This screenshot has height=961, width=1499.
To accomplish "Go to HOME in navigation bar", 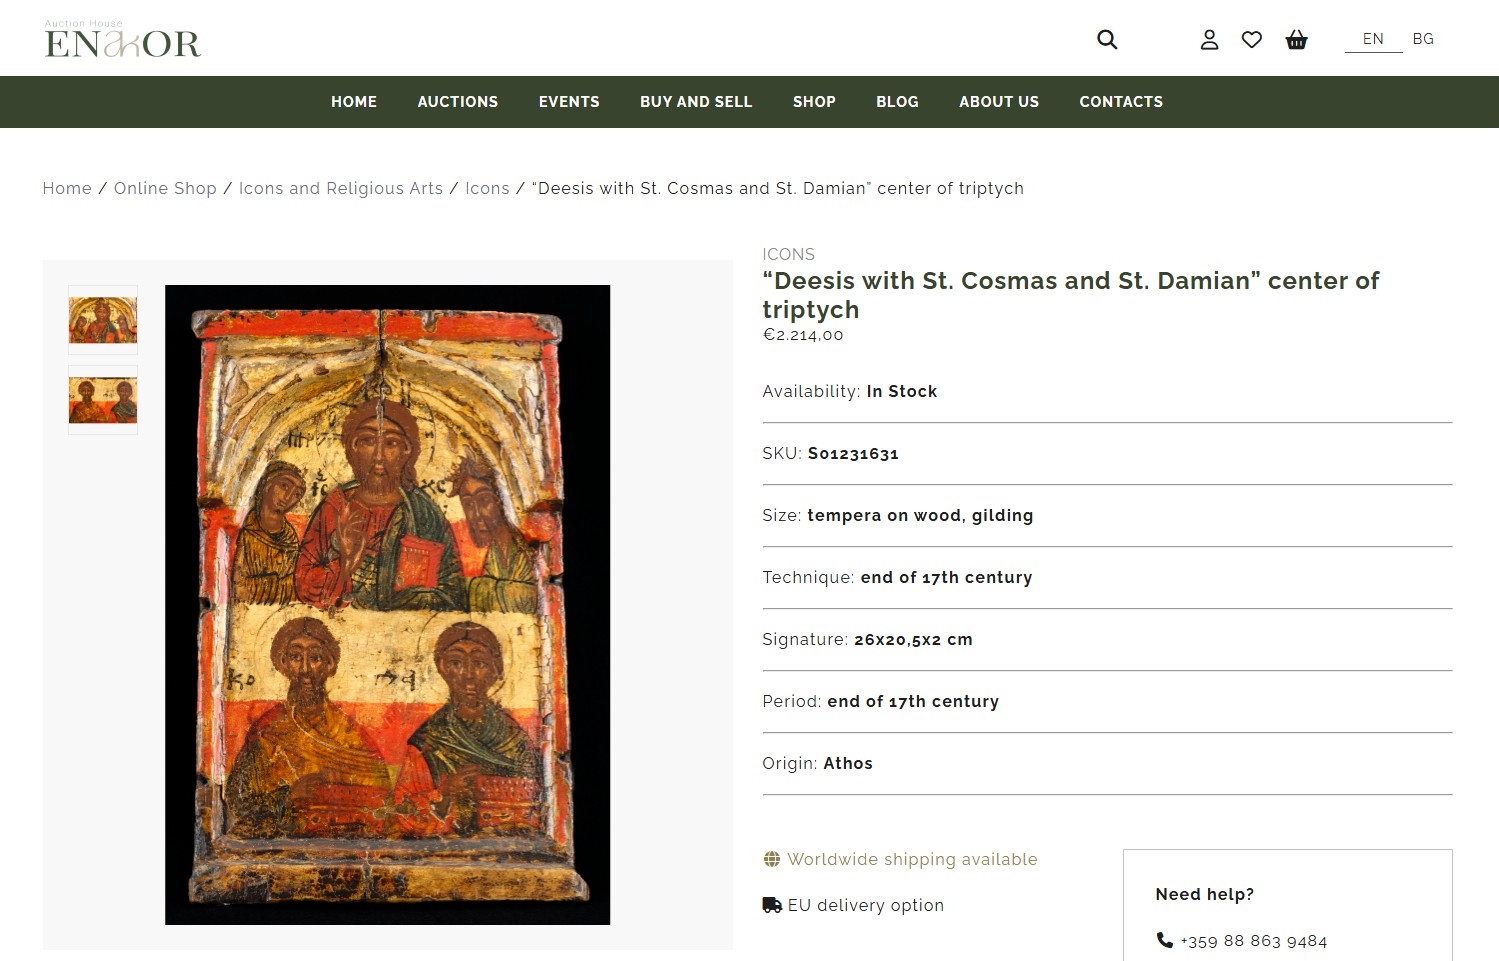I will [x=354, y=102].
